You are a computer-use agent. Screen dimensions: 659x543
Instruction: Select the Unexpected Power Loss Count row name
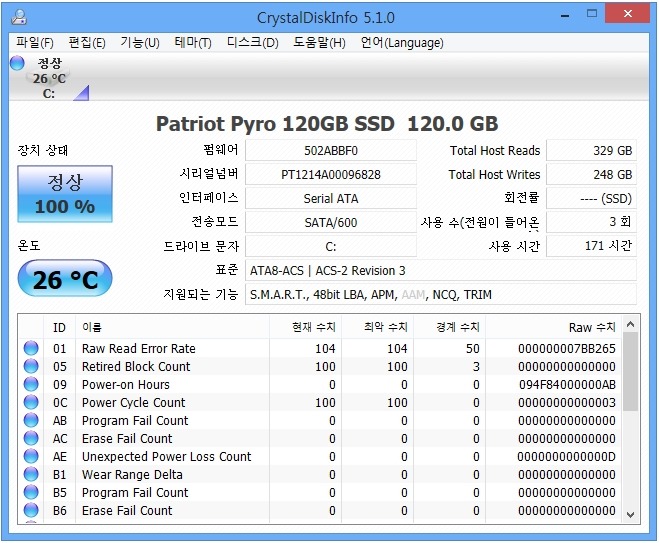pos(166,456)
